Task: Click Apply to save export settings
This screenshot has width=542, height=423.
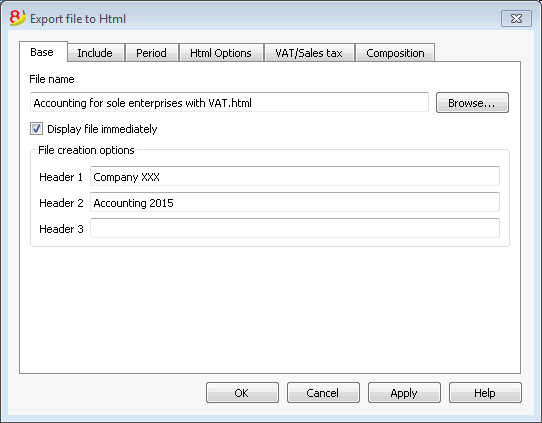Action: click(x=404, y=393)
